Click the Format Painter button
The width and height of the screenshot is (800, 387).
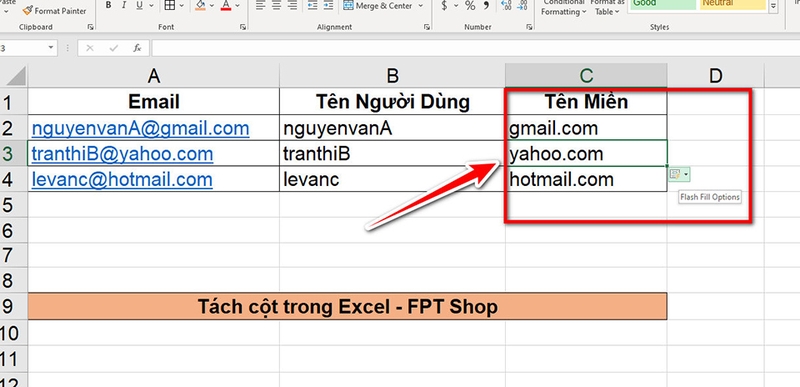(54, 10)
